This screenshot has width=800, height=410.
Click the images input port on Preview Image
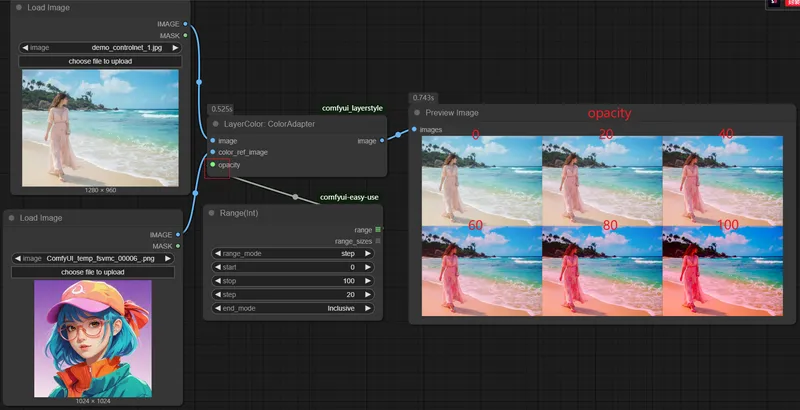pos(414,129)
